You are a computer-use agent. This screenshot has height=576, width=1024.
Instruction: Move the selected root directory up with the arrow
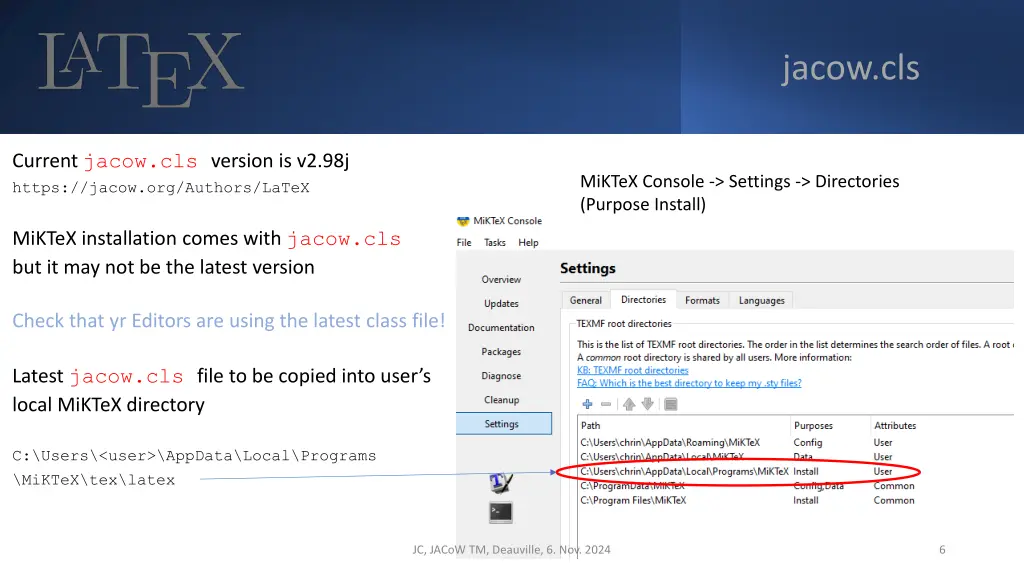click(629, 404)
